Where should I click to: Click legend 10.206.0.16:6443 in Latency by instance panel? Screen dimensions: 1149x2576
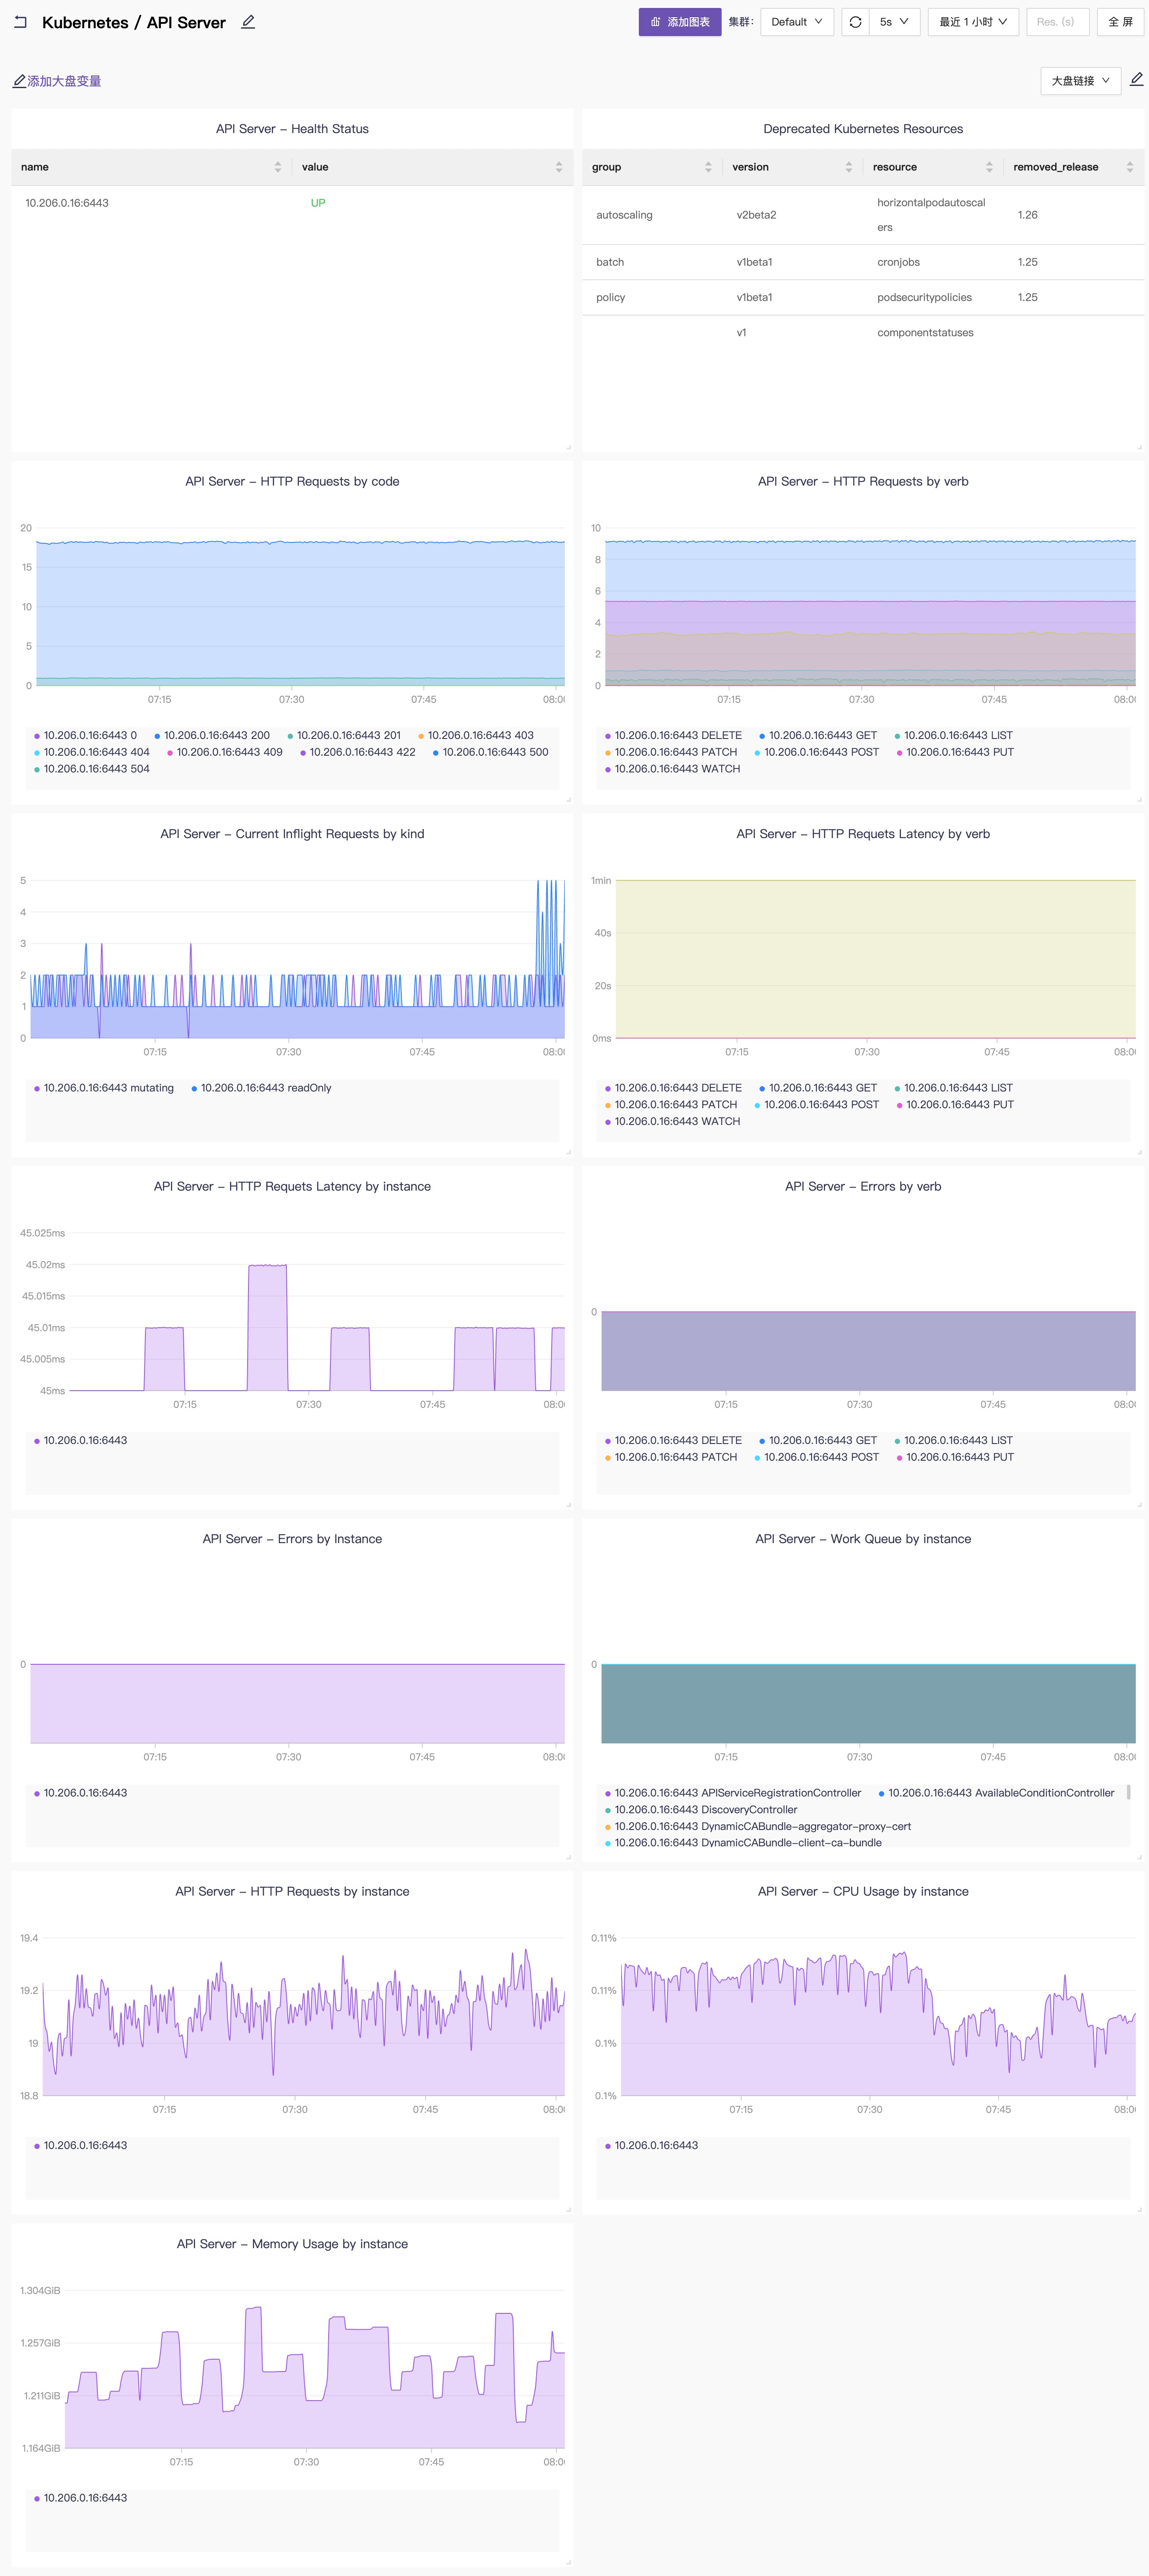(81, 1440)
